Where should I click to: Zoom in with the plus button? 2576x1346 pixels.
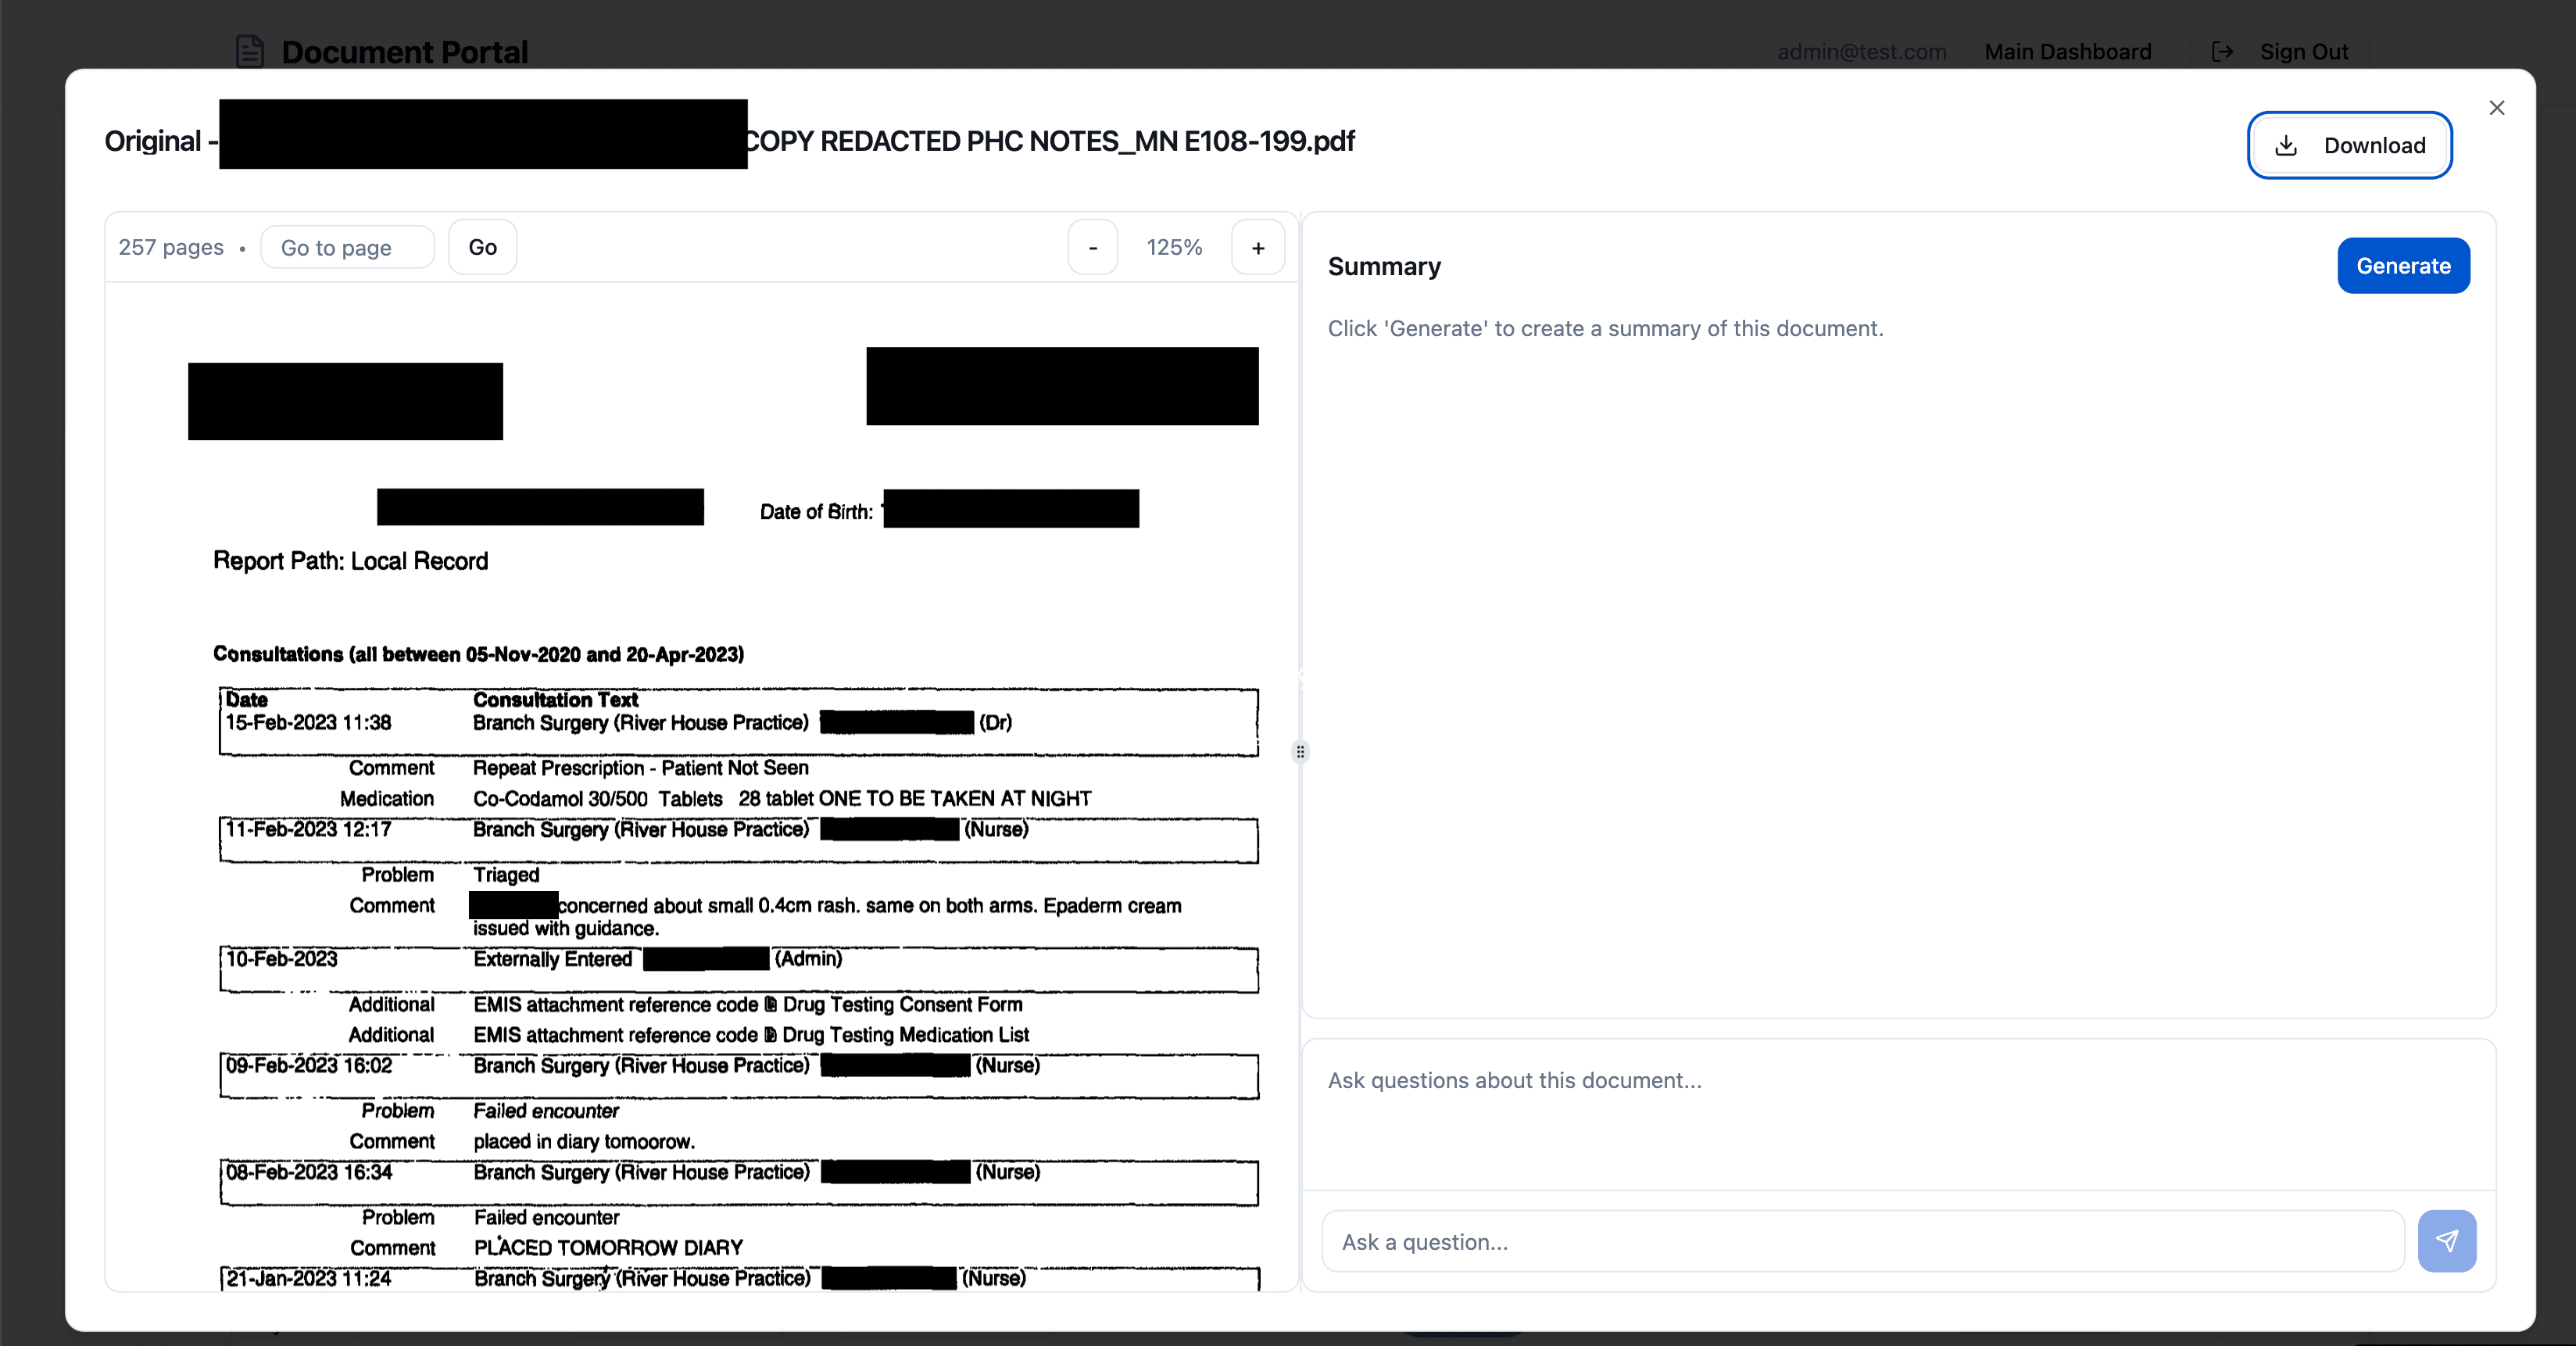1258,247
